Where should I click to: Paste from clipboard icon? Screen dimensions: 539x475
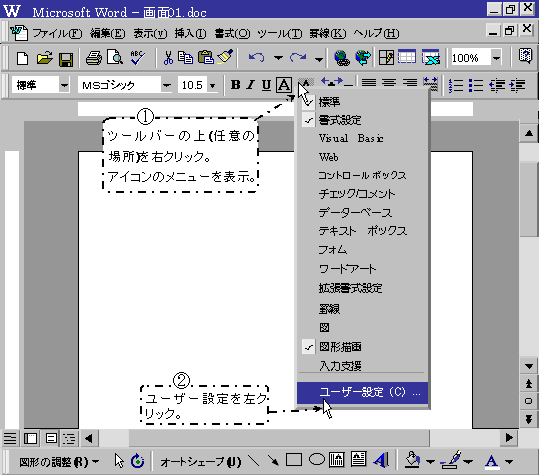click(206, 58)
